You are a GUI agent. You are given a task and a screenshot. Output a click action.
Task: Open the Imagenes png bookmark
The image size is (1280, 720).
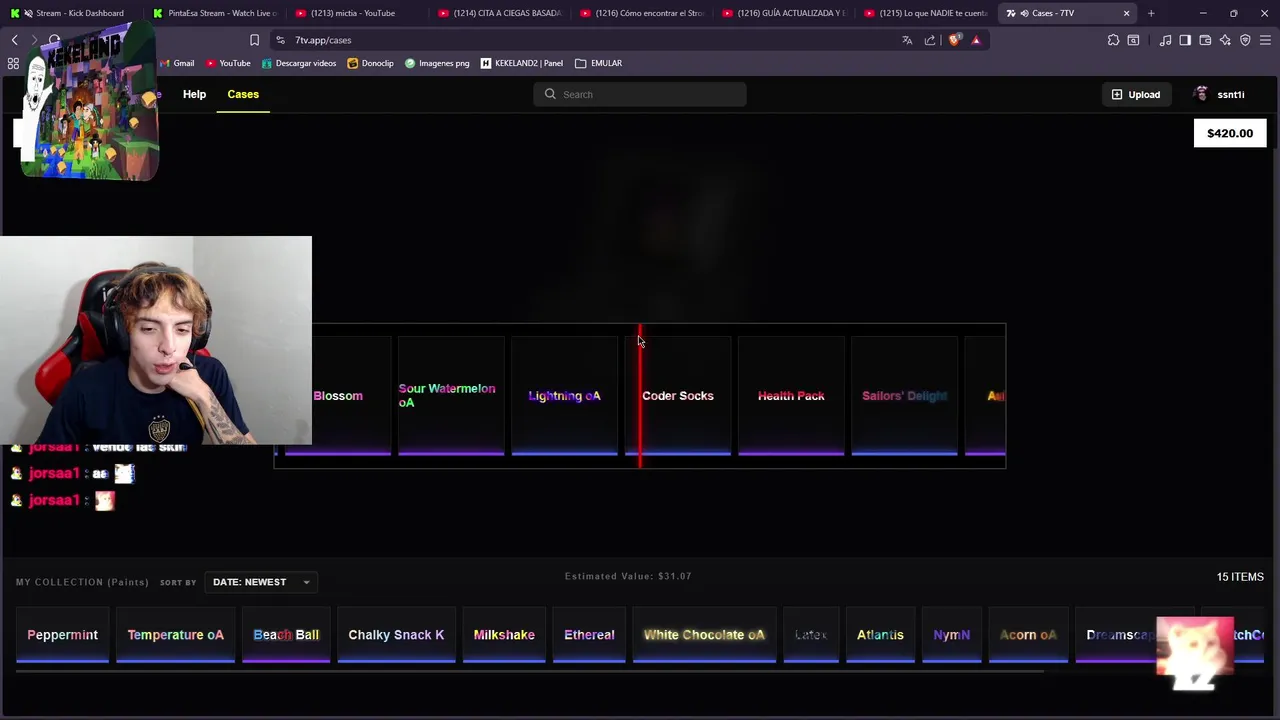click(437, 63)
